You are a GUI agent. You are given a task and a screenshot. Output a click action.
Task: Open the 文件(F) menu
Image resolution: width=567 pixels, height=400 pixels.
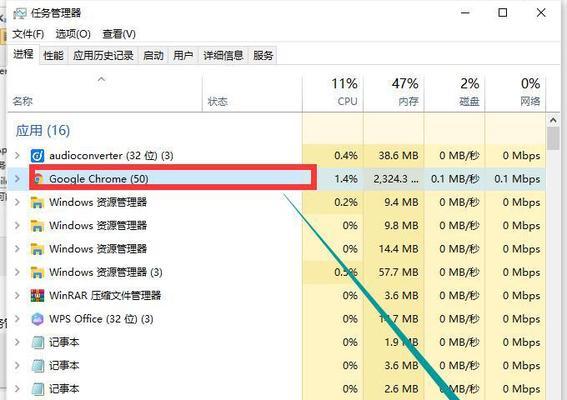[x=28, y=34]
